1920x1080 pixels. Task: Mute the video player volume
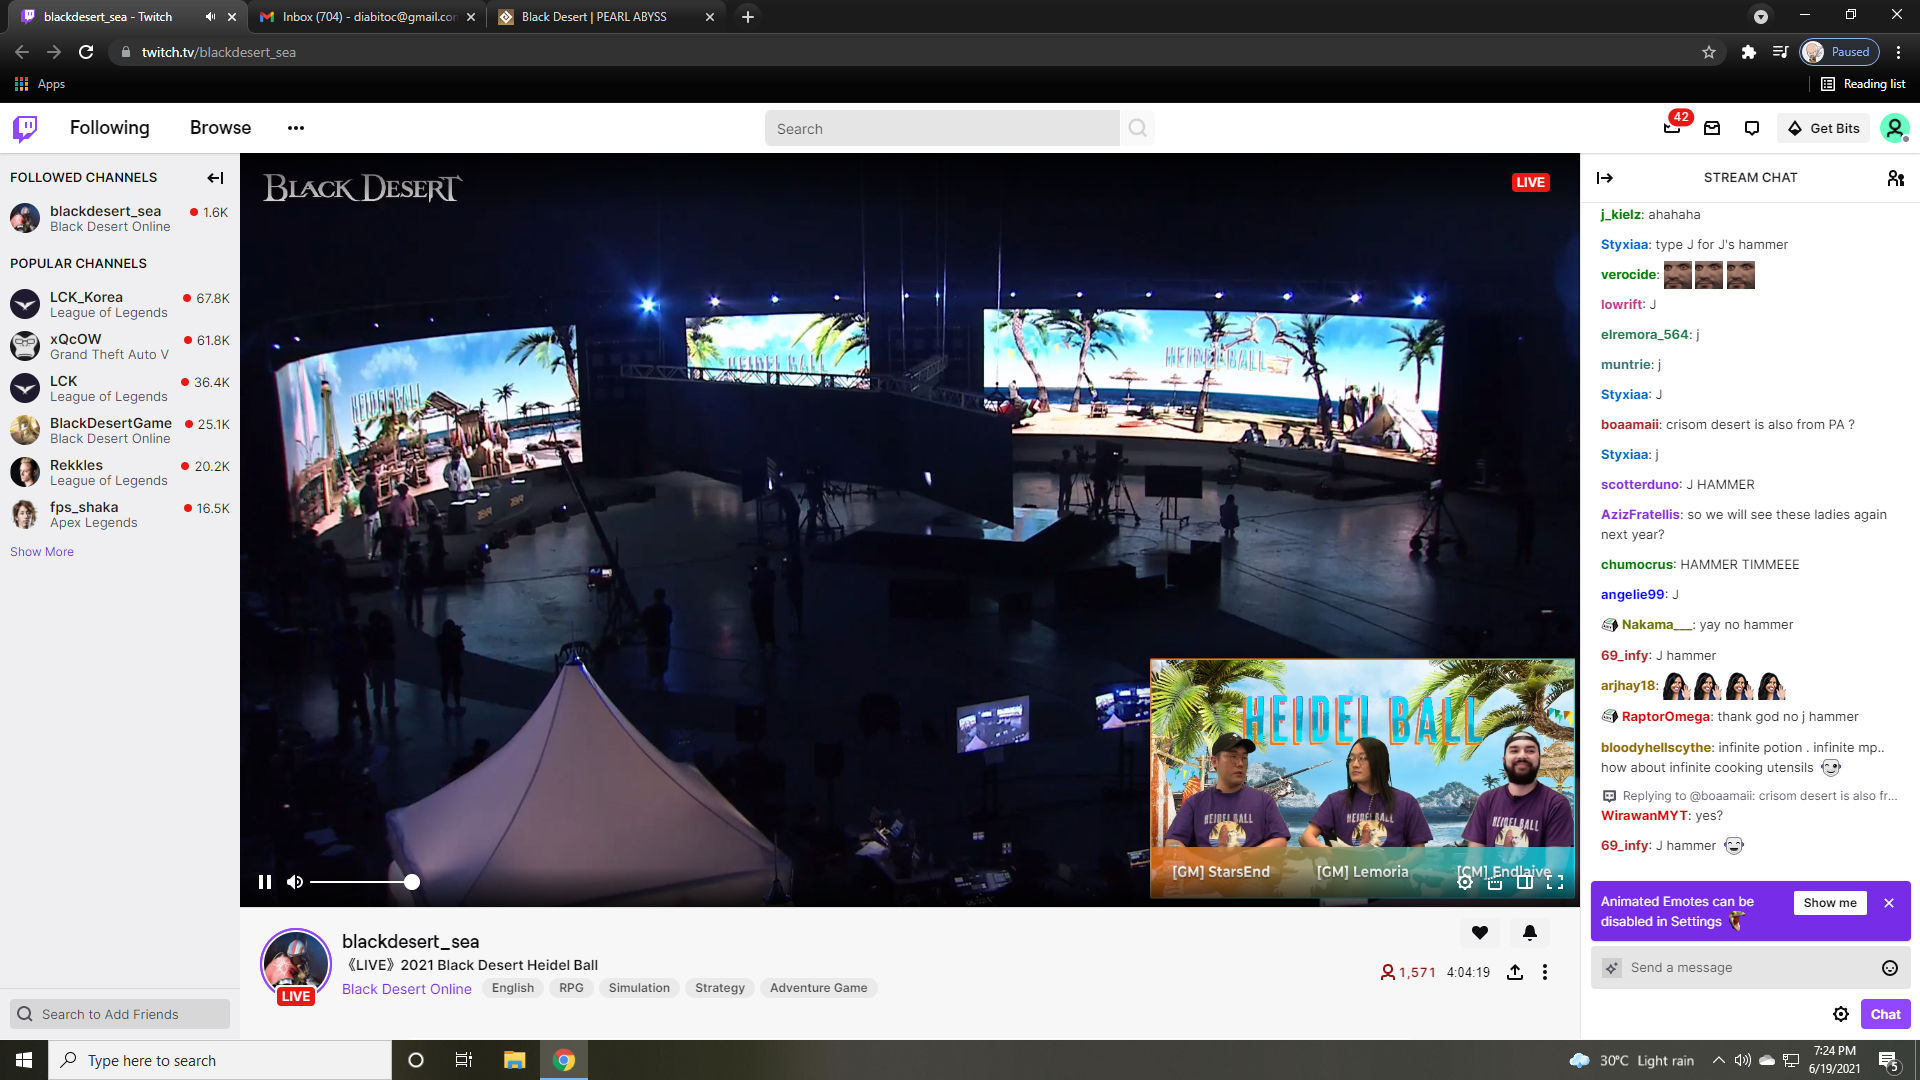click(295, 882)
